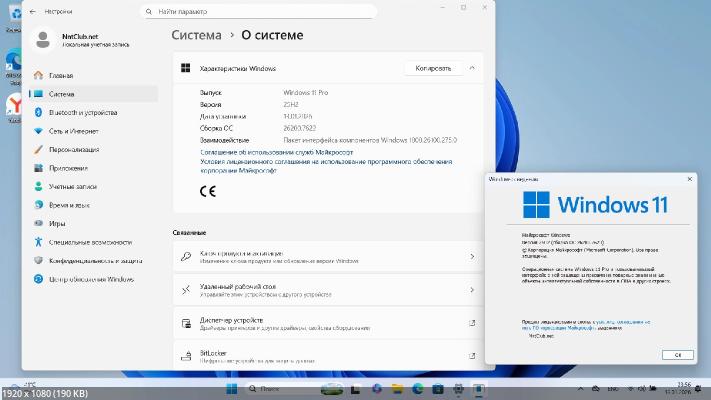Select Игры in the sidebar
The width and height of the screenshot is (711, 400).
click(x=57, y=223)
